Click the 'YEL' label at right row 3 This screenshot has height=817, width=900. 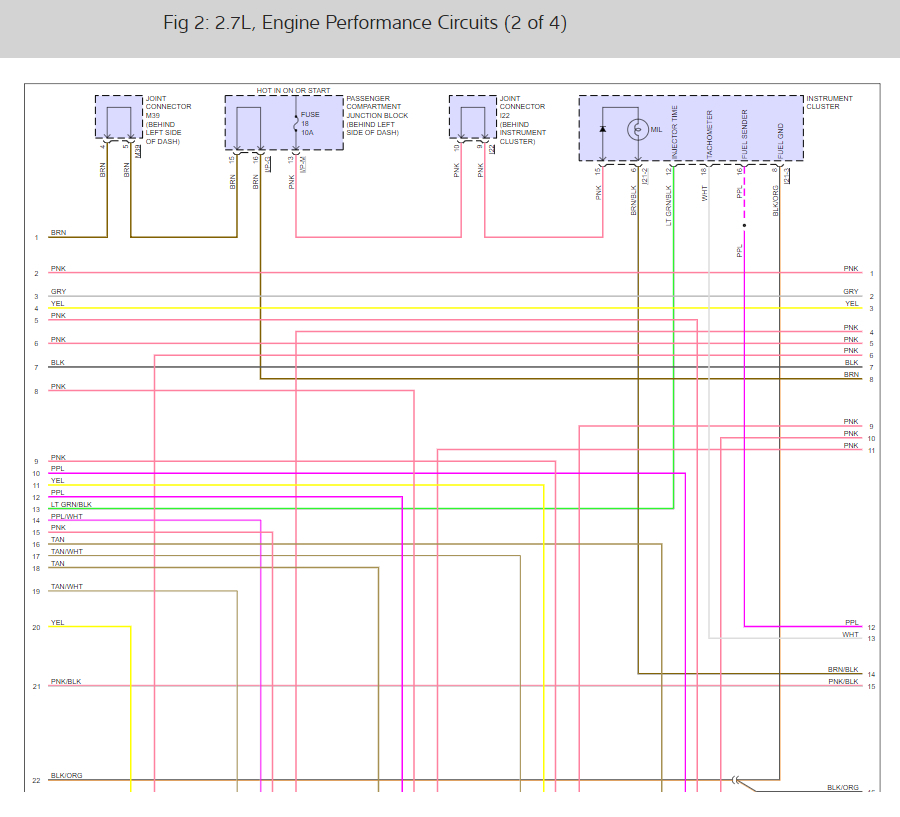point(852,304)
